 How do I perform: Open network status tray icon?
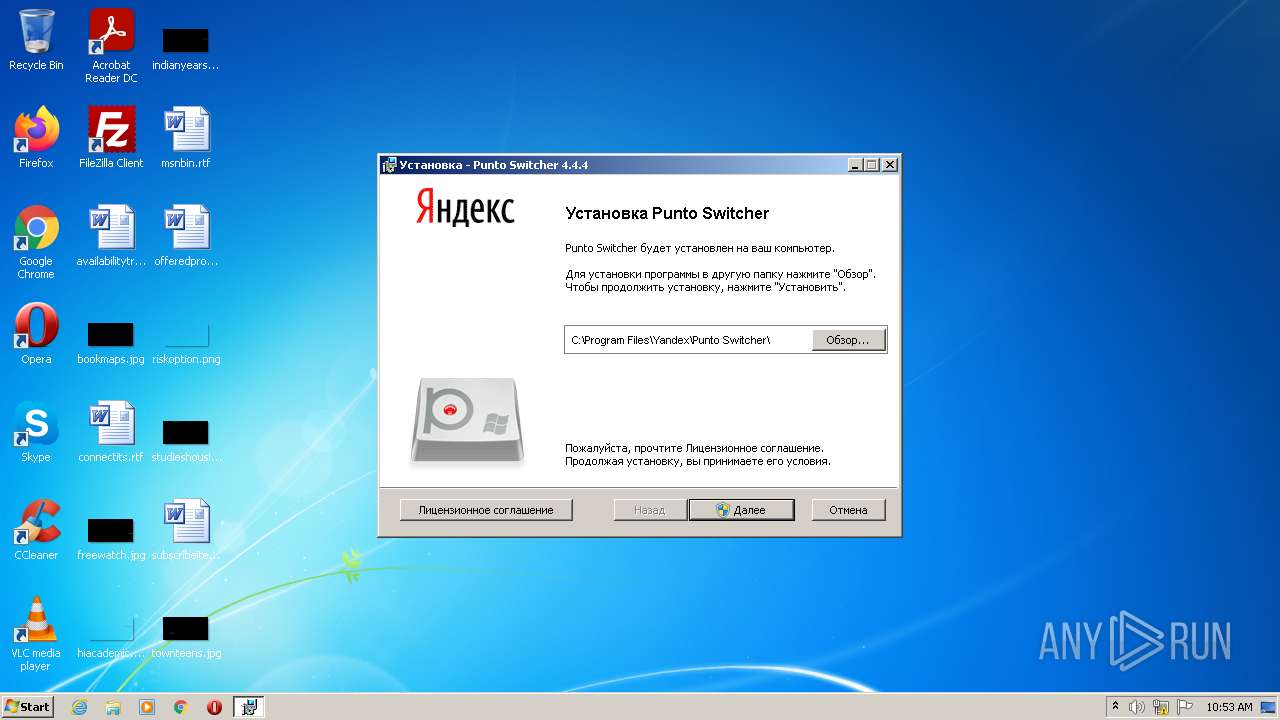[1161, 707]
